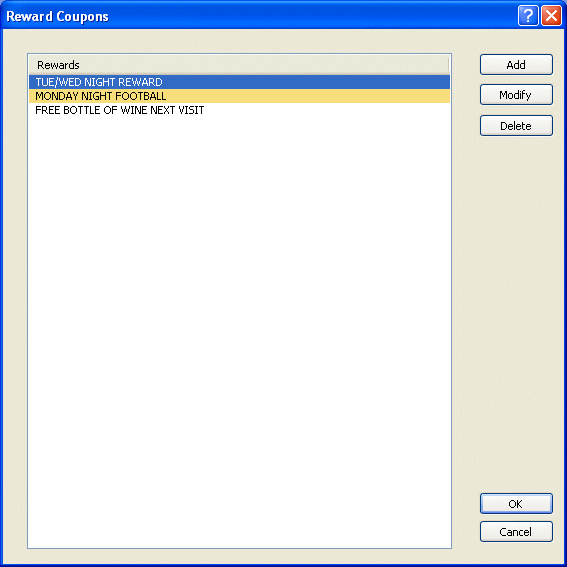Confirm changes with the OK button
Screen dimensions: 567x567
click(x=516, y=504)
